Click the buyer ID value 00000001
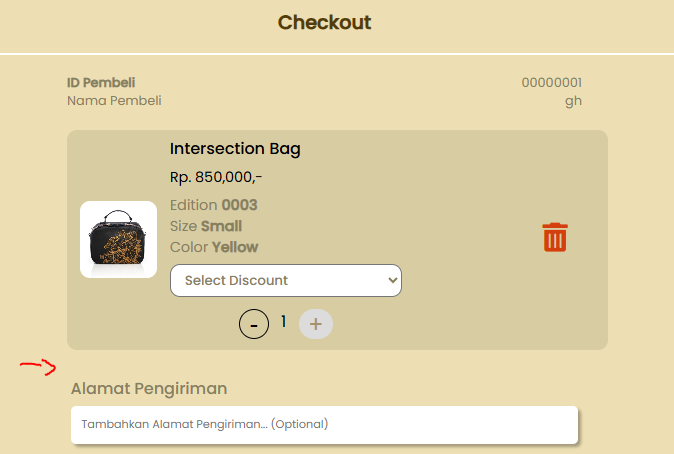This screenshot has width=674, height=454. pyautogui.click(x=551, y=83)
